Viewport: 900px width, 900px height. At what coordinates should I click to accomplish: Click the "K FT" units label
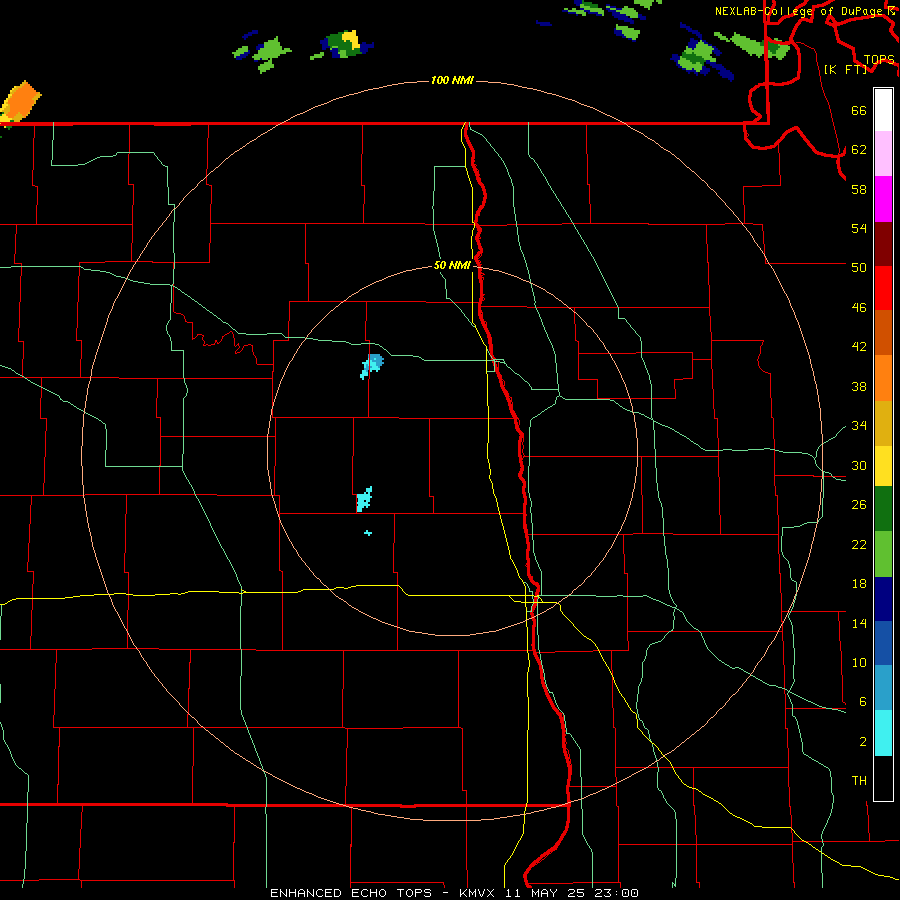(845, 69)
